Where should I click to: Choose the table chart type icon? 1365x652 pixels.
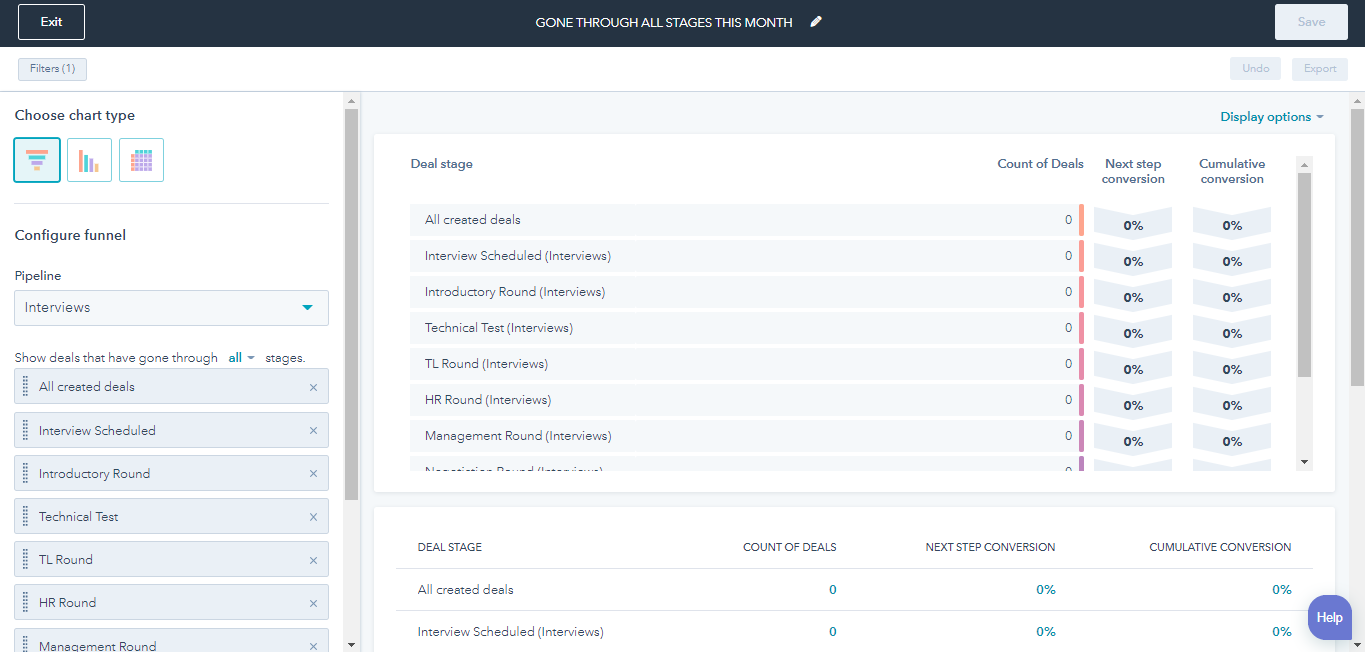point(141,160)
